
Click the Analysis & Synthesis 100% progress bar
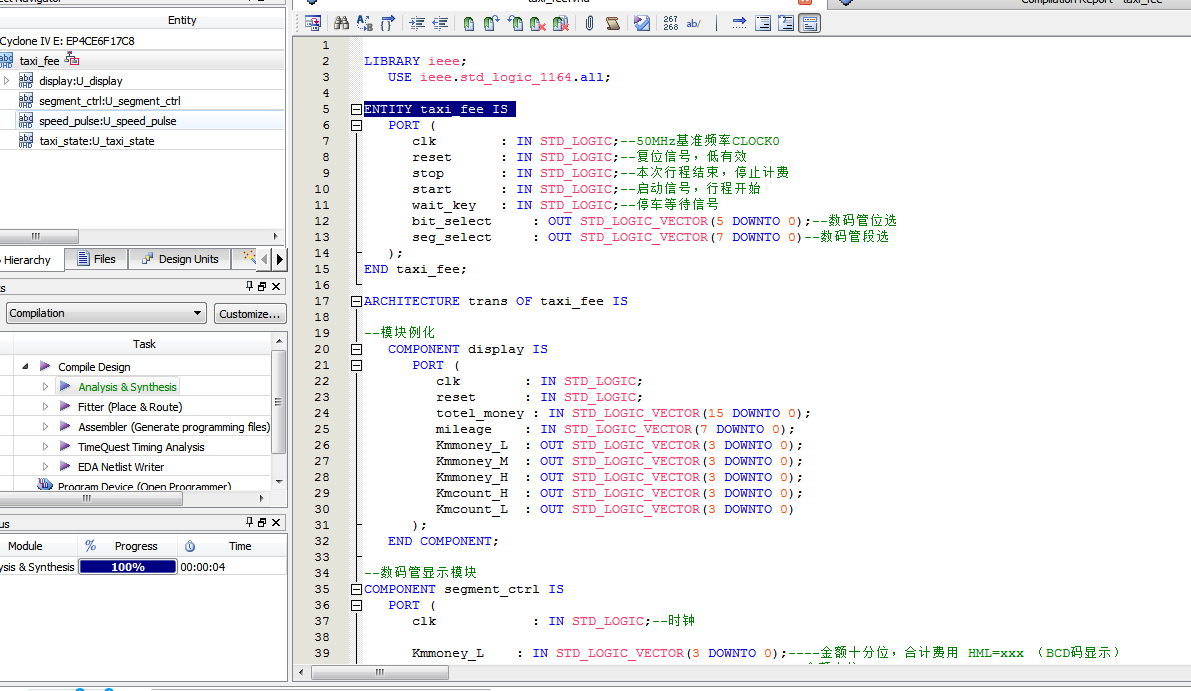click(128, 566)
